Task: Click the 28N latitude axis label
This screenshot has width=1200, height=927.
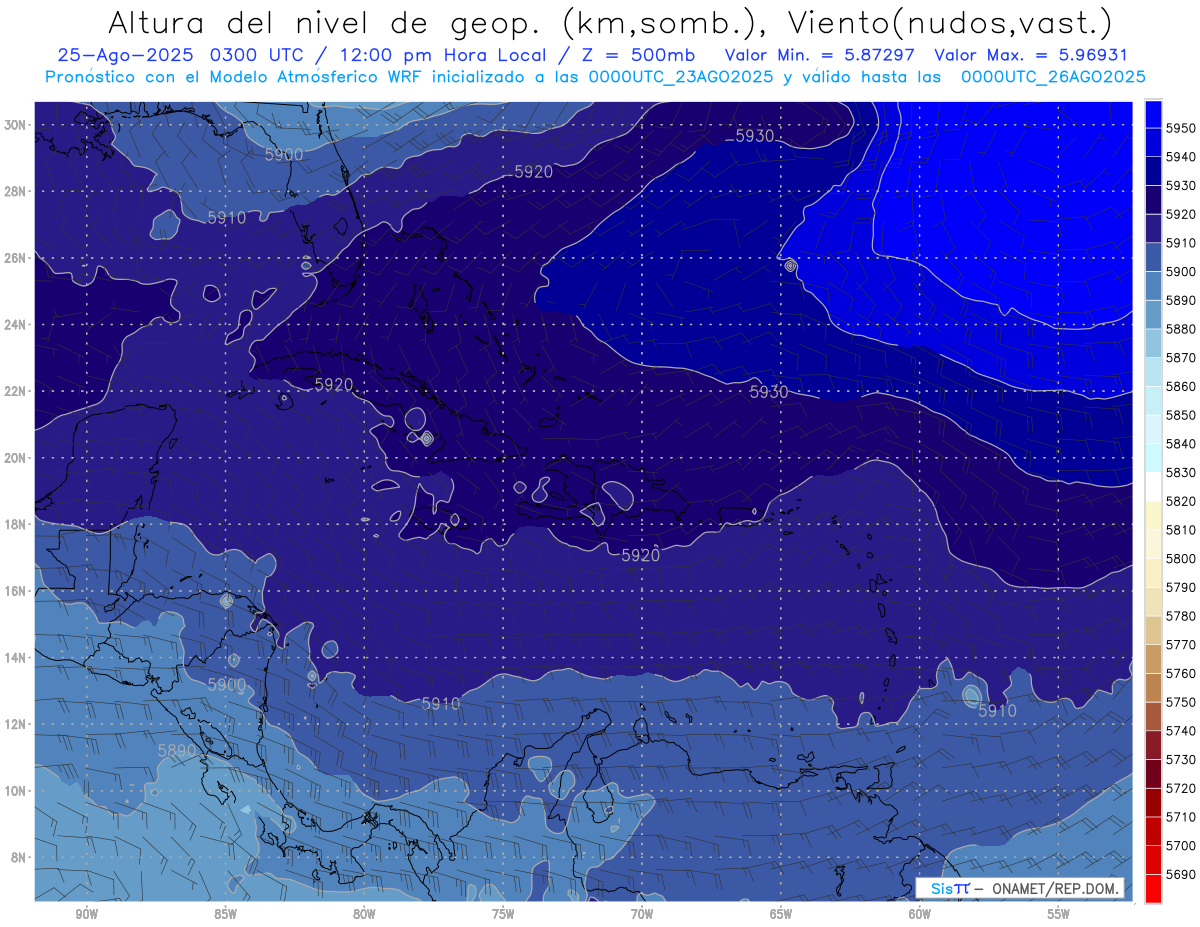Action: coord(15,191)
